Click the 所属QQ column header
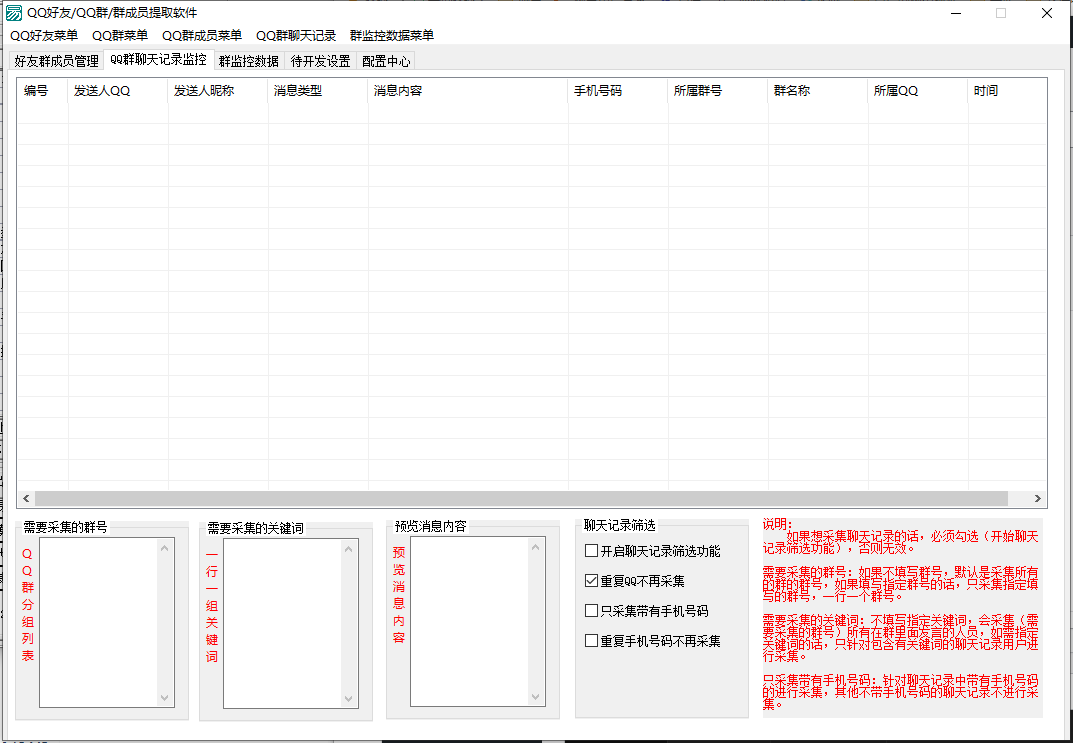 (917, 90)
